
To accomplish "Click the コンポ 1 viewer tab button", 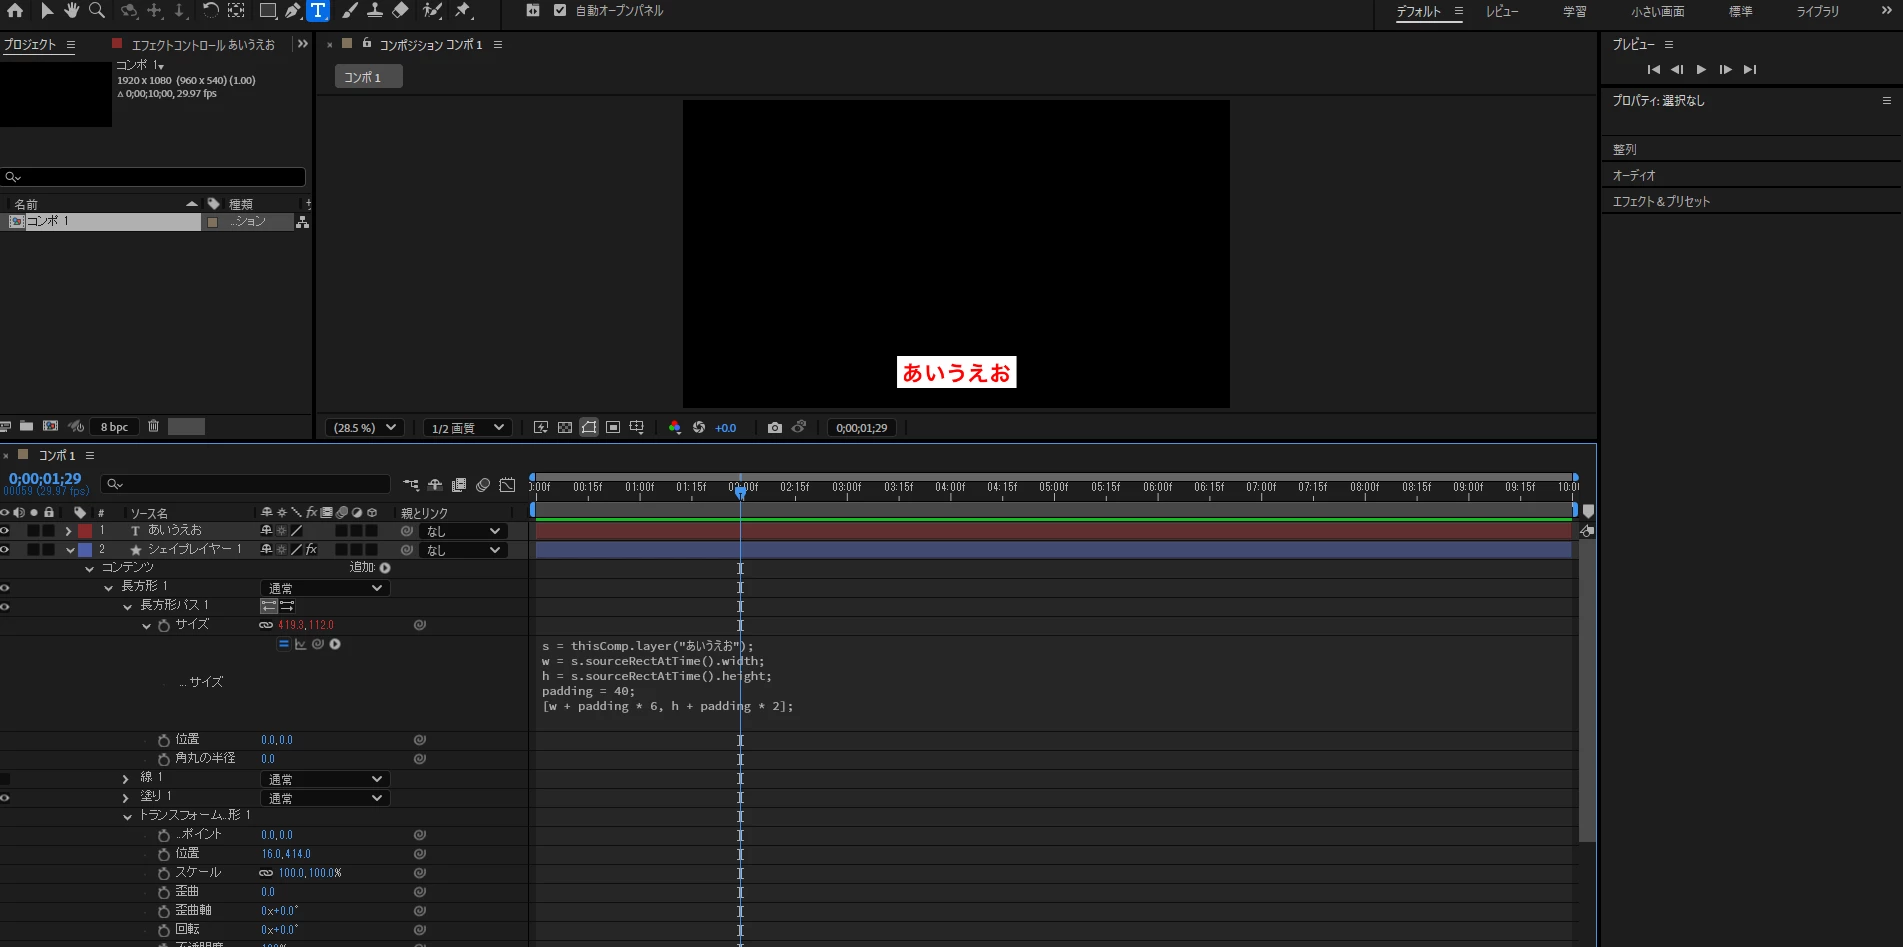I will pyautogui.click(x=368, y=77).
